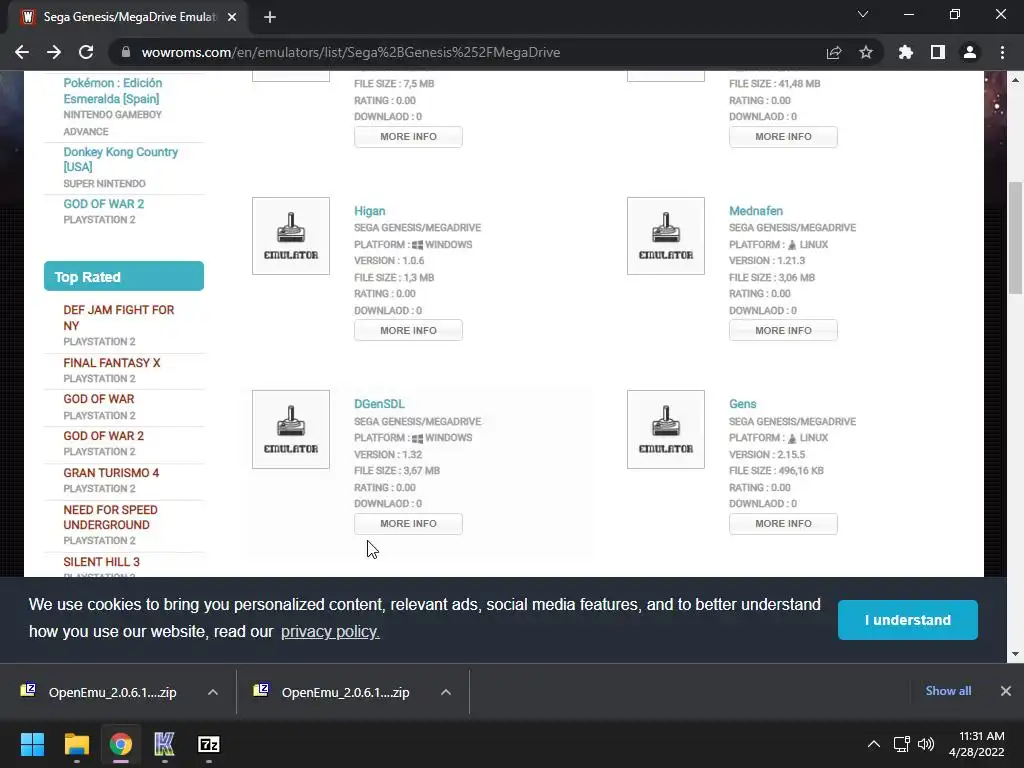
Task: Close the downloads bar
Action: 1006,691
